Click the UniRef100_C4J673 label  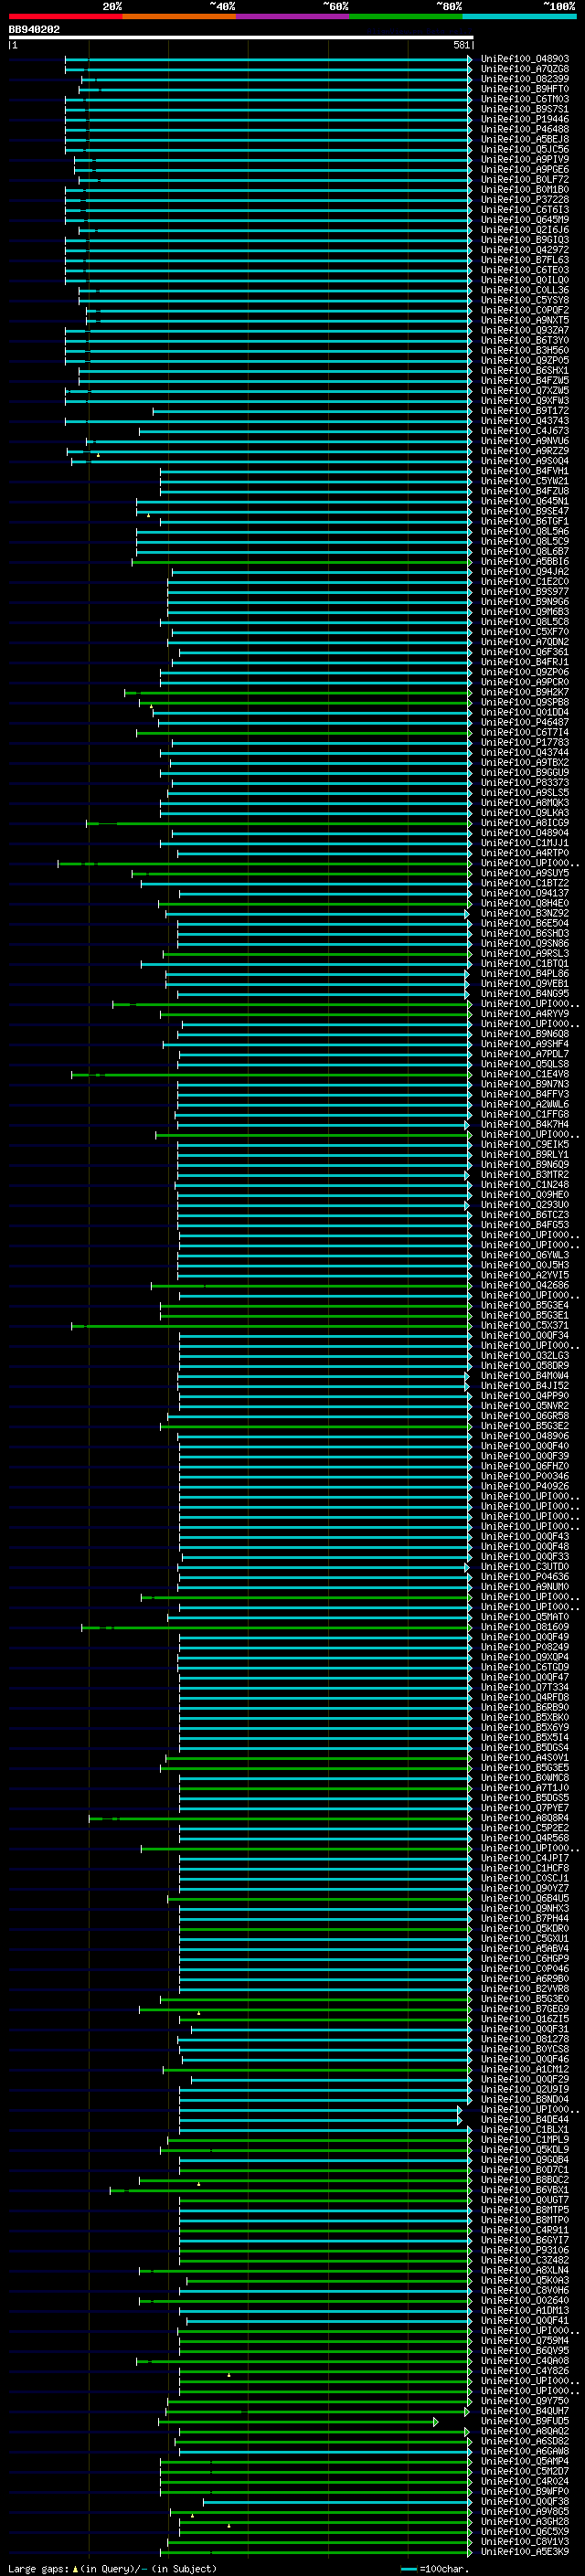[524, 431]
